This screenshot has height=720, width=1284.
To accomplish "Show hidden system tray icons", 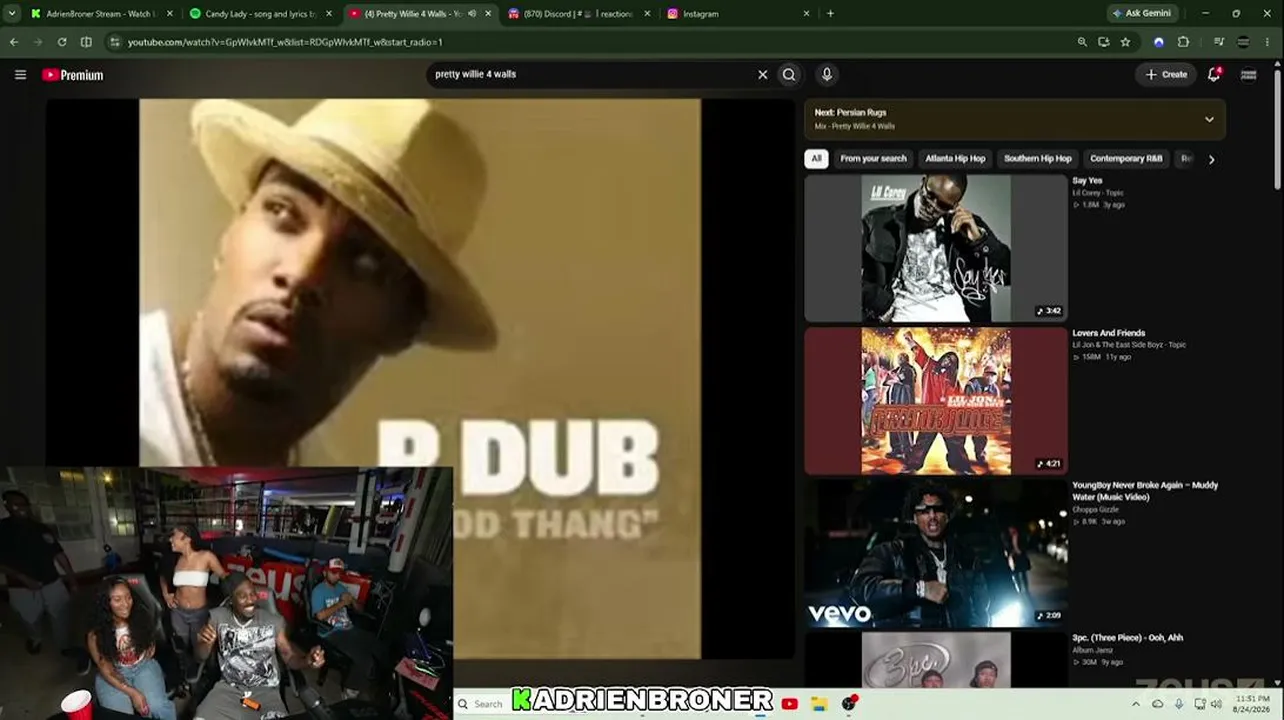I will (x=1135, y=704).
